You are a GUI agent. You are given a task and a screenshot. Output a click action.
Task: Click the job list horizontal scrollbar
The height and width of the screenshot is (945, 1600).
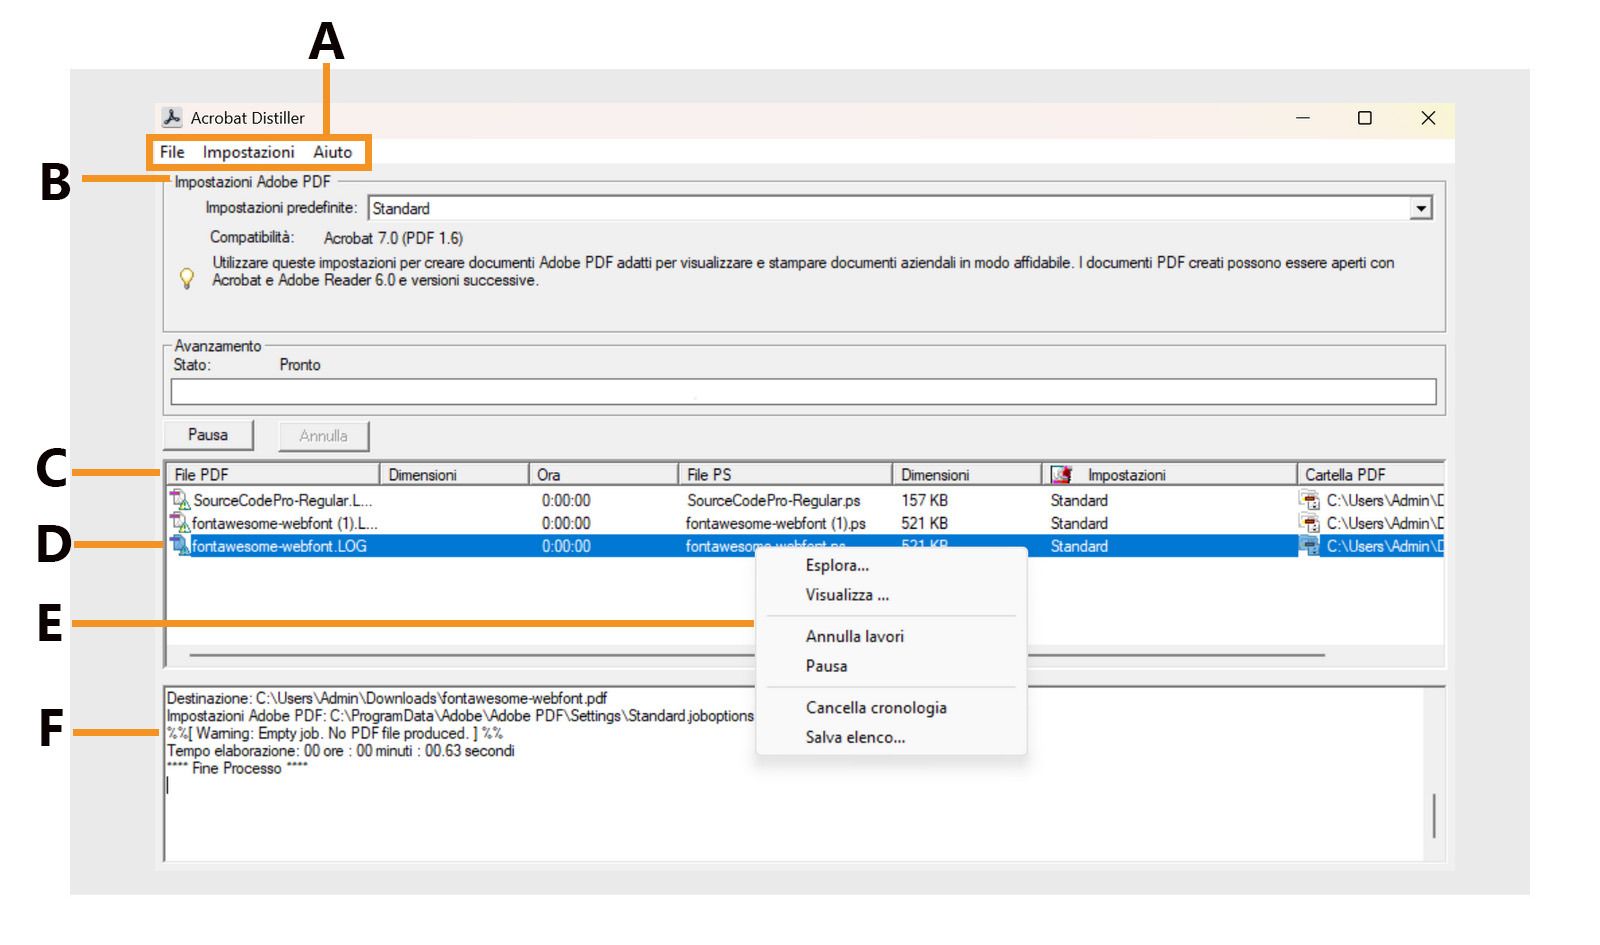coord(757,656)
